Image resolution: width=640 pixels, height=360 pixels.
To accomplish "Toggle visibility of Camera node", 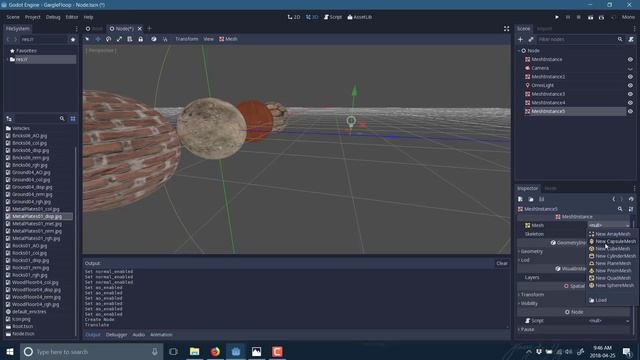I will (630, 69).
